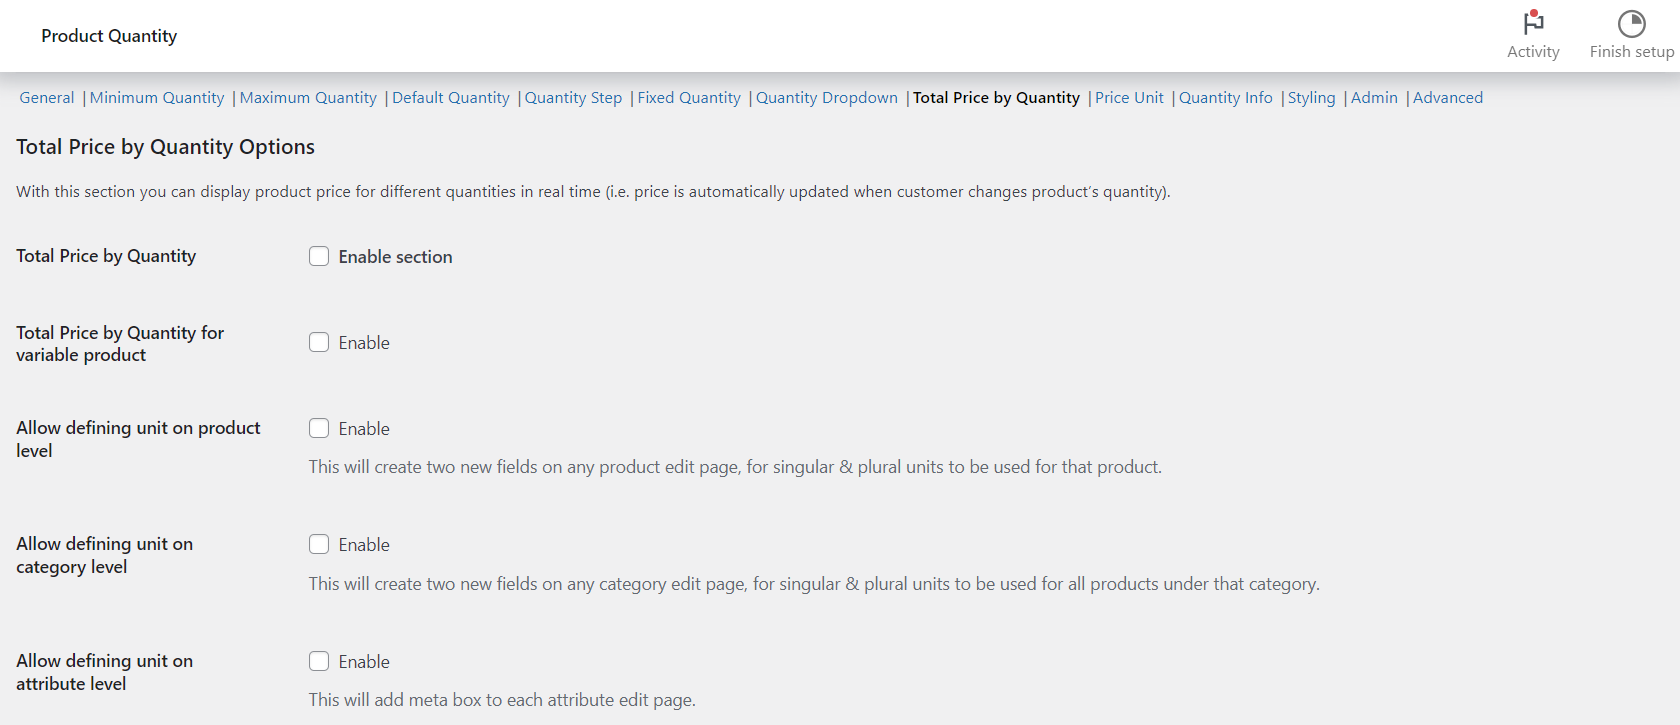This screenshot has height=725, width=1680.
Task: Enable defining unit on category level
Action: (319, 544)
